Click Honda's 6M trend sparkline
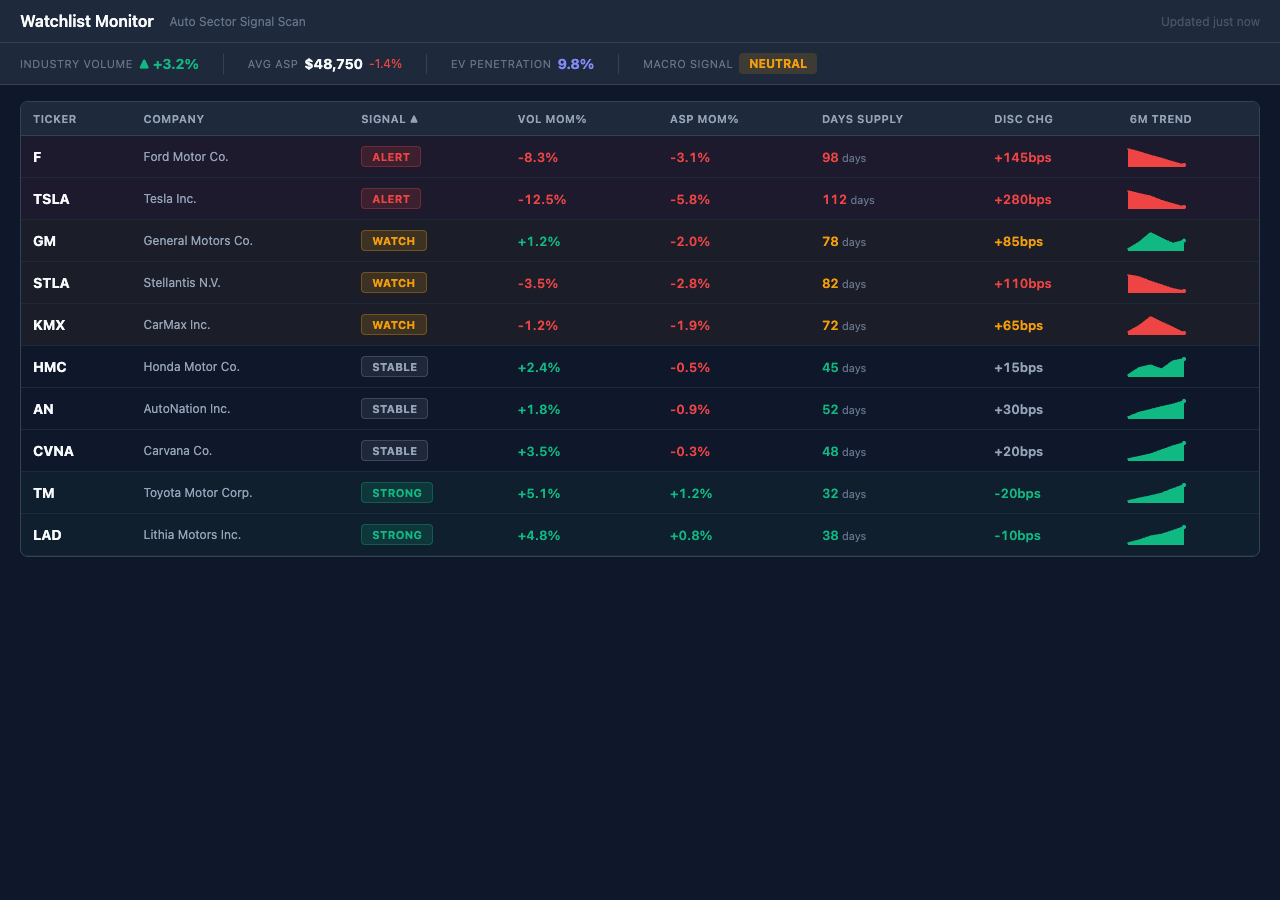 click(x=1157, y=367)
